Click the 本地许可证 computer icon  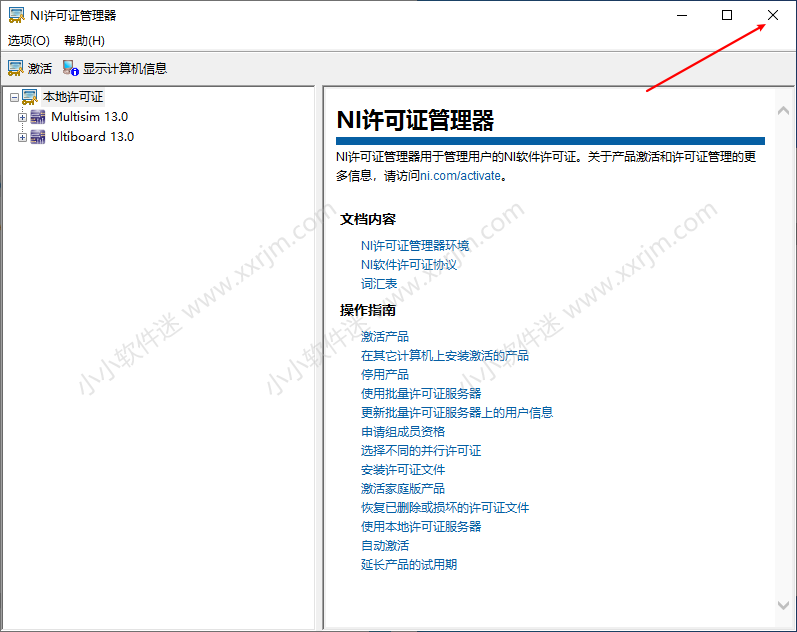[x=30, y=97]
